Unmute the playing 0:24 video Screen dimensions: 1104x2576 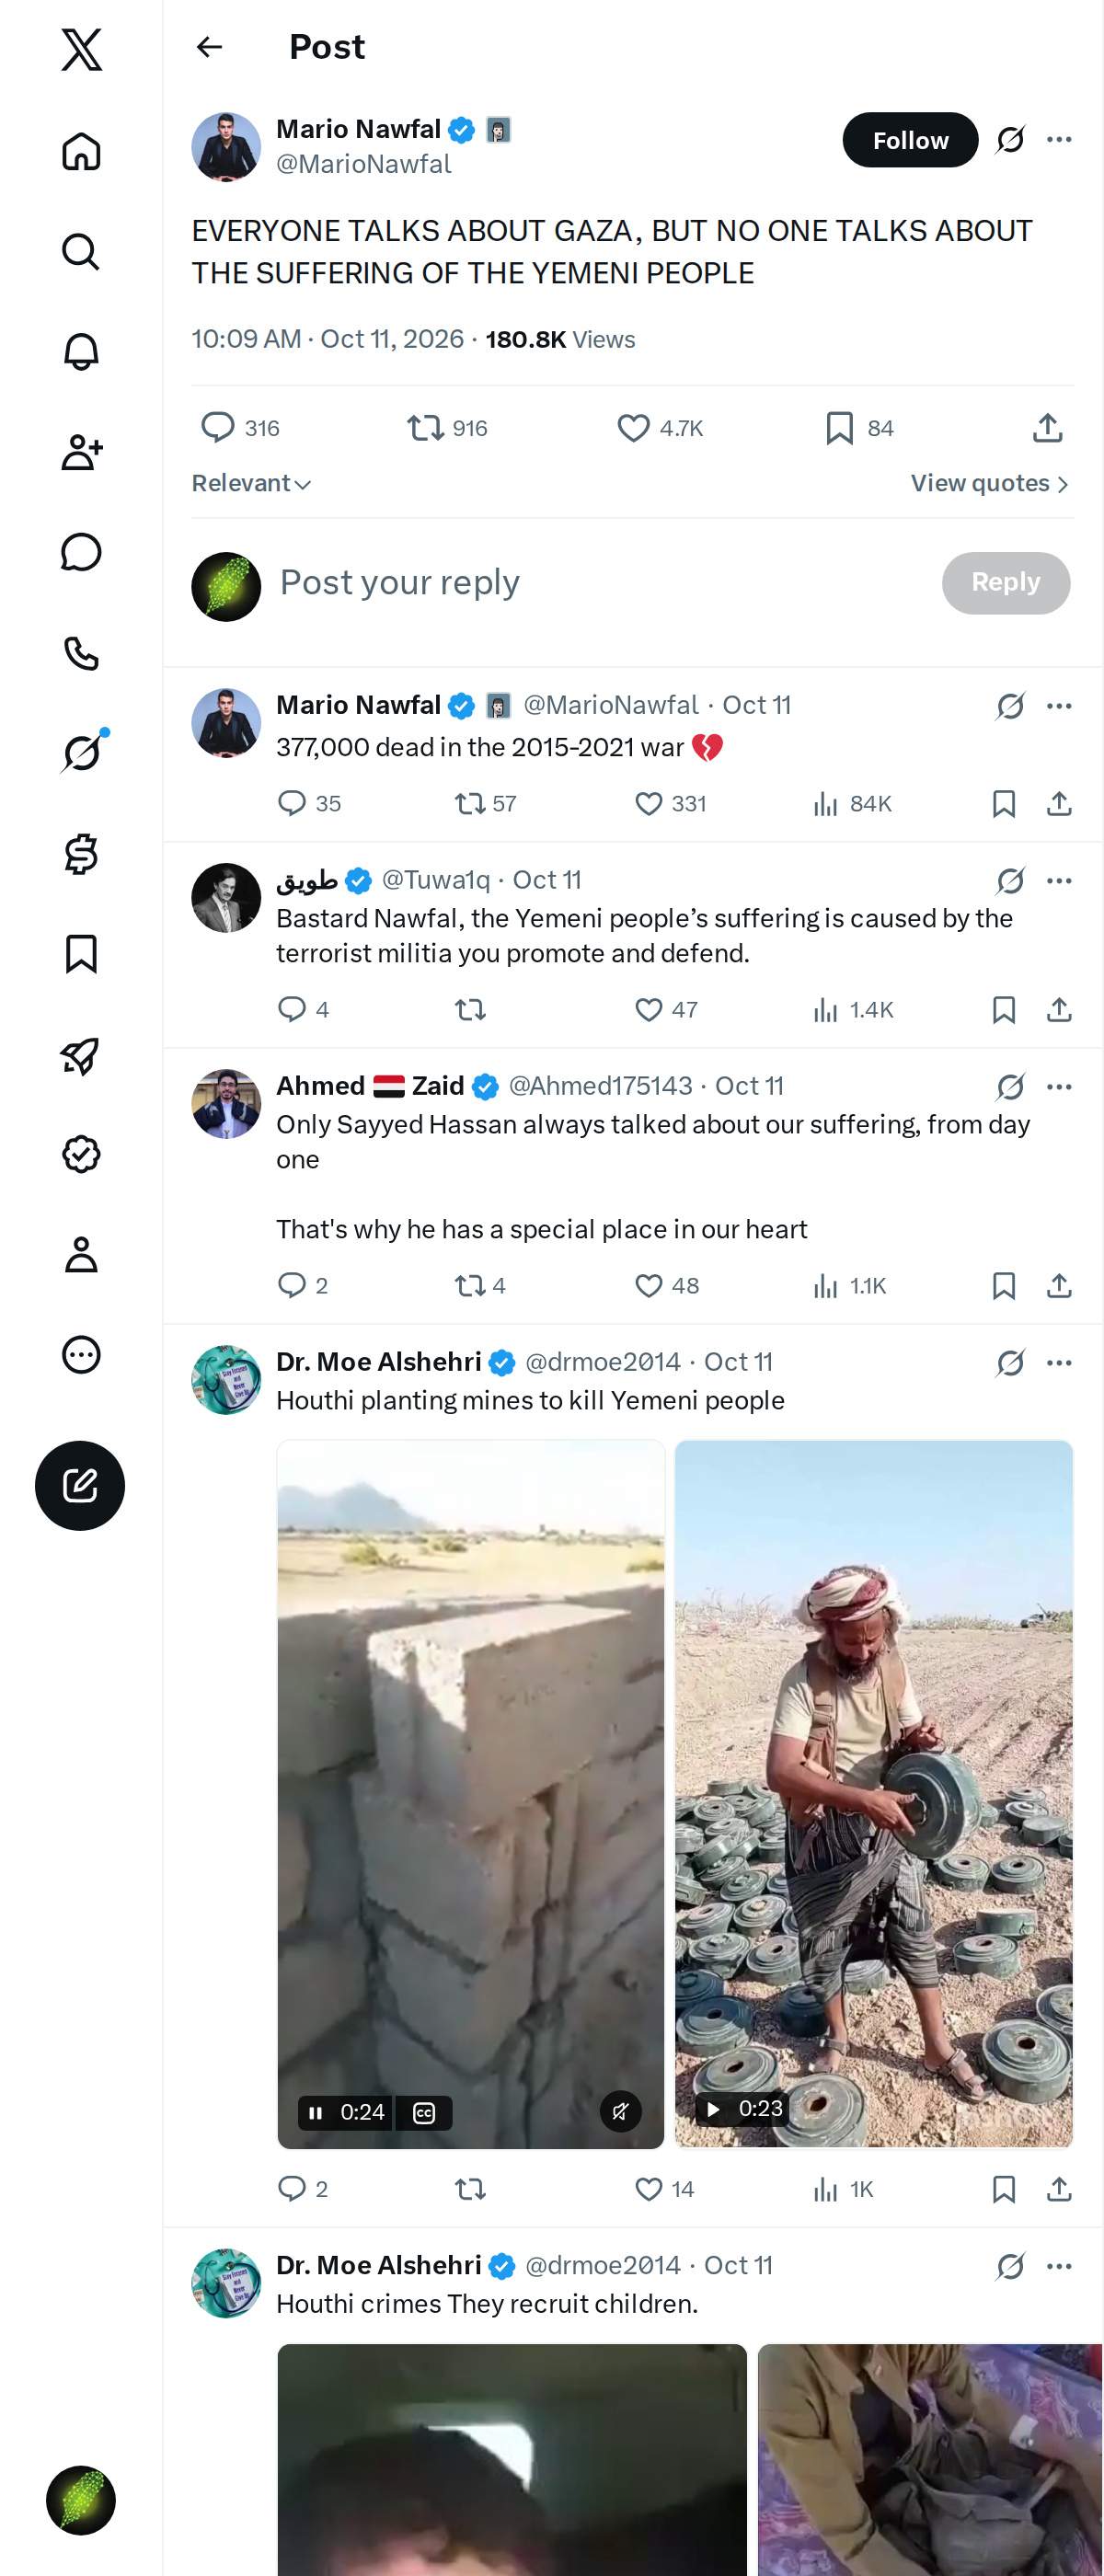620,2112
